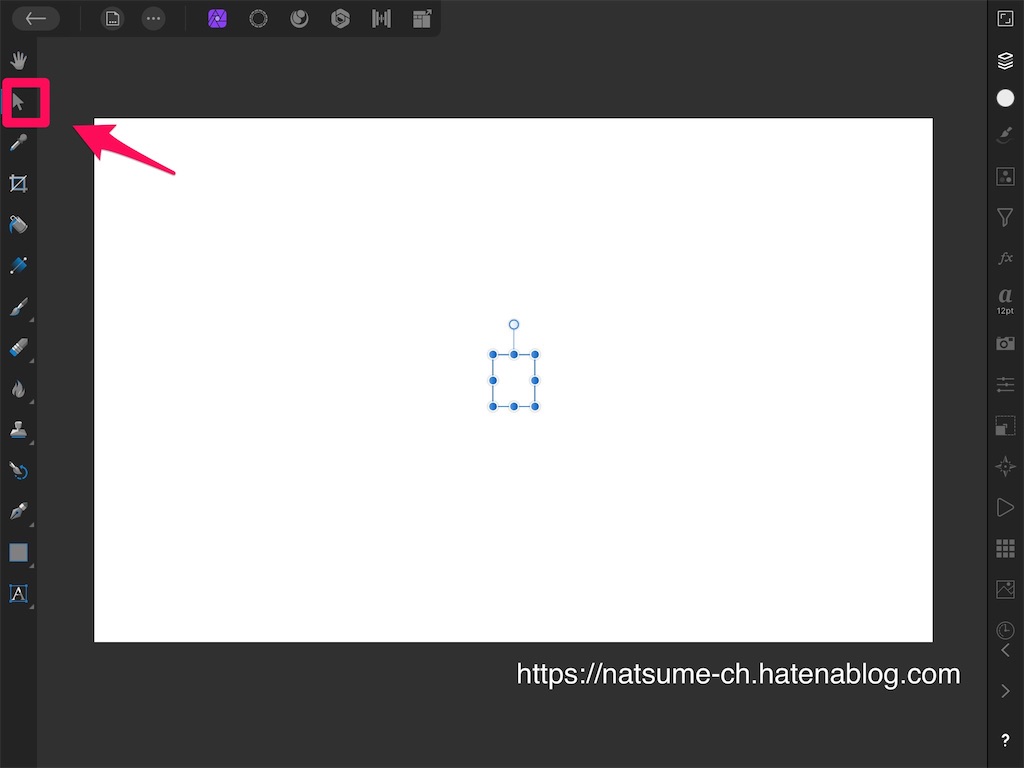Open the Document menu icon

pos(112,18)
